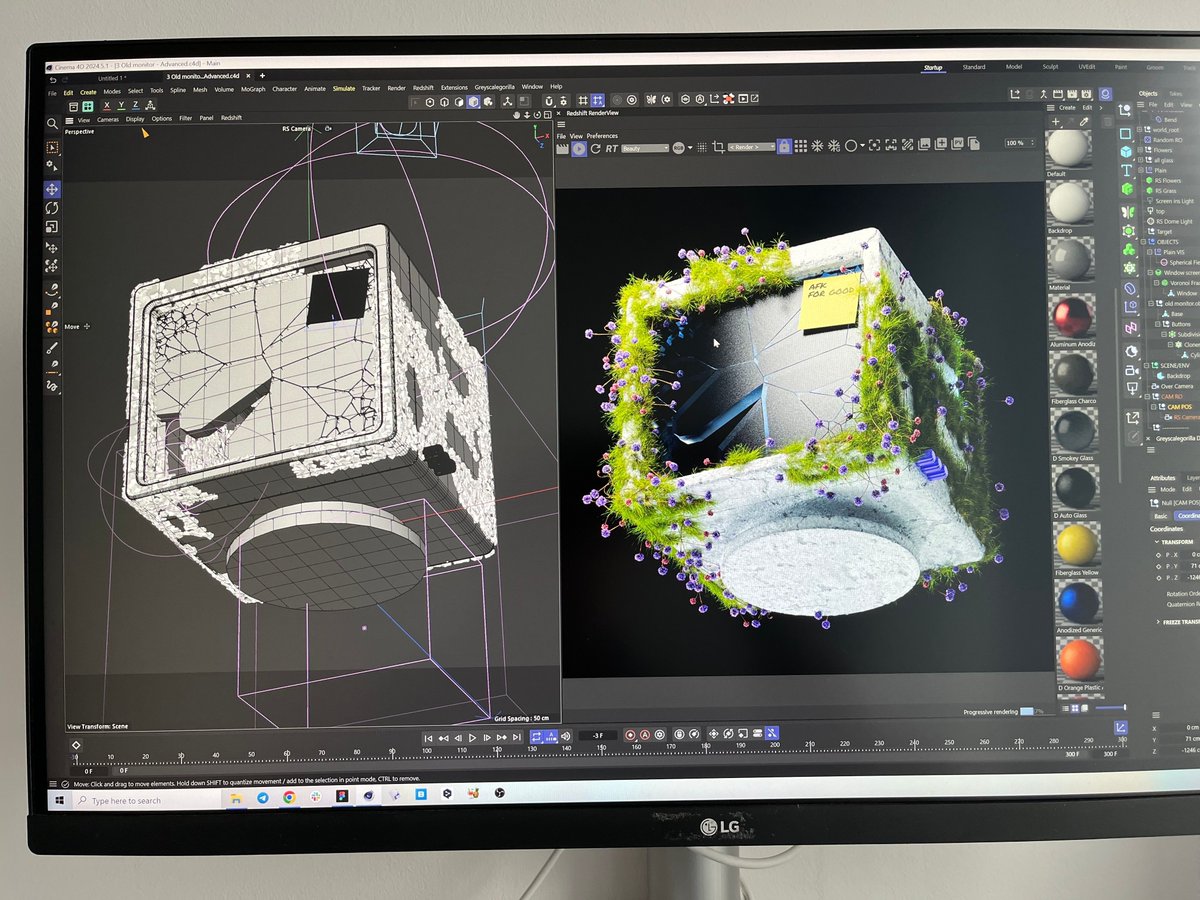Go to start of timeline button
1200x900 pixels.
[428, 738]
